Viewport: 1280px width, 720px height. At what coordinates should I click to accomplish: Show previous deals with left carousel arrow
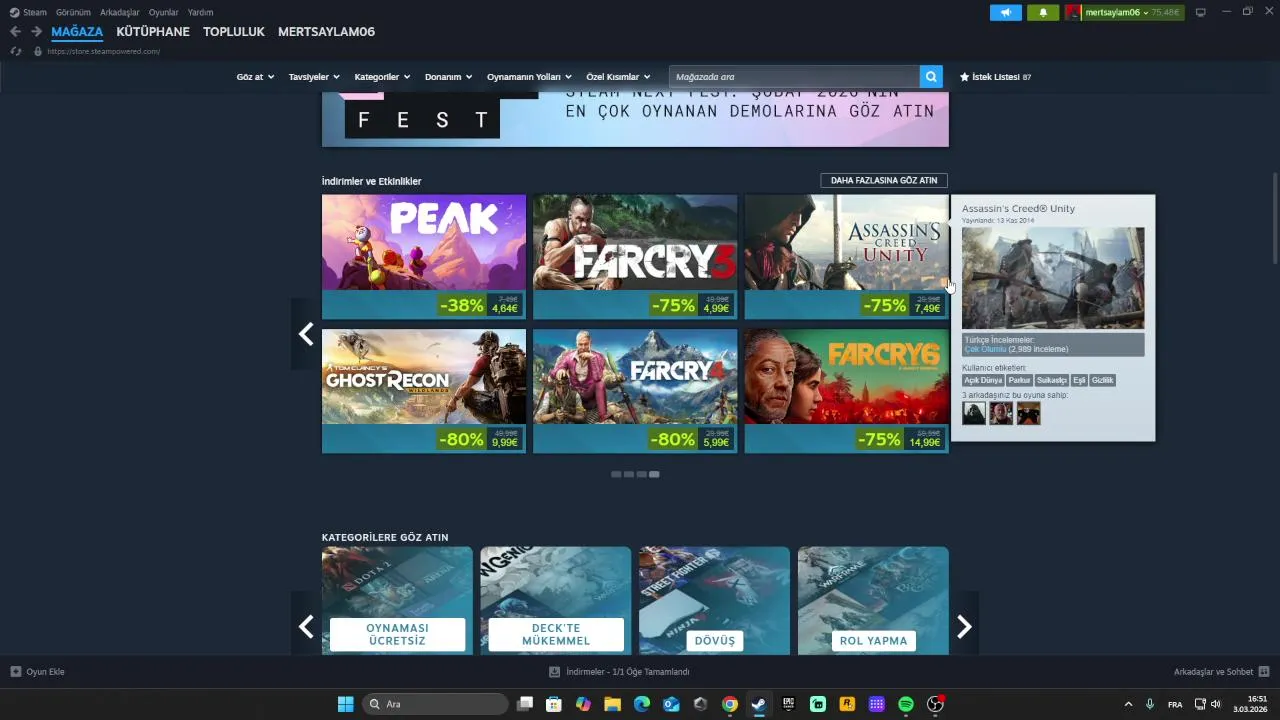pos(306,334)
